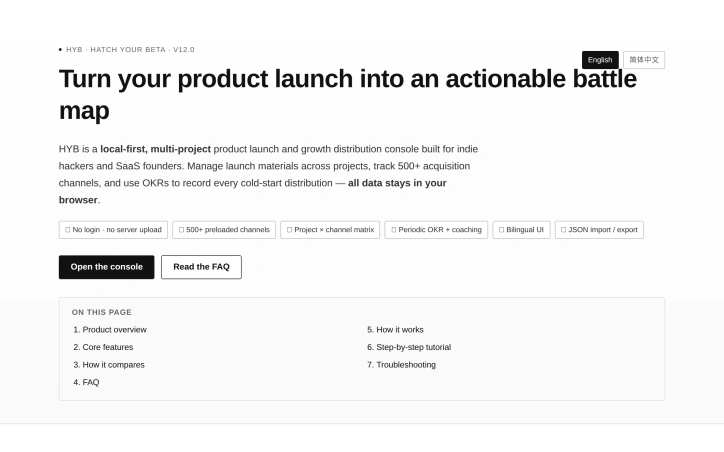
Task: Click the No login · no server upload tag
Action: click(113, 230)
